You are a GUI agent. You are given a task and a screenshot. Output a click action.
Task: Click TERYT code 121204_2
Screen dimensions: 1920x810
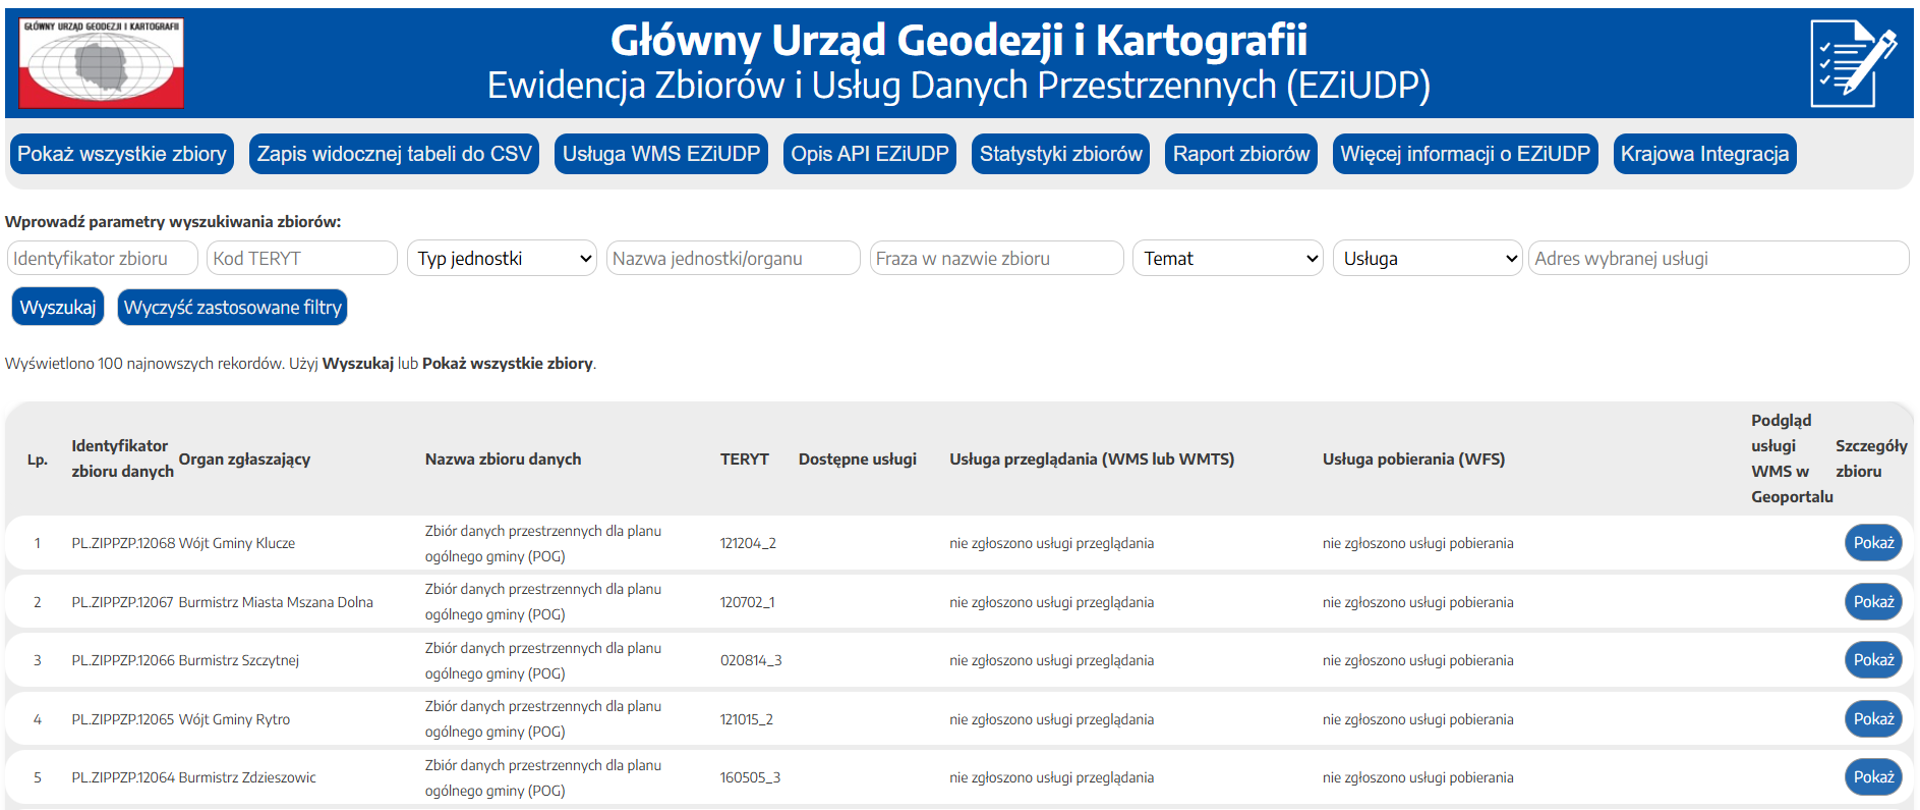748,543
